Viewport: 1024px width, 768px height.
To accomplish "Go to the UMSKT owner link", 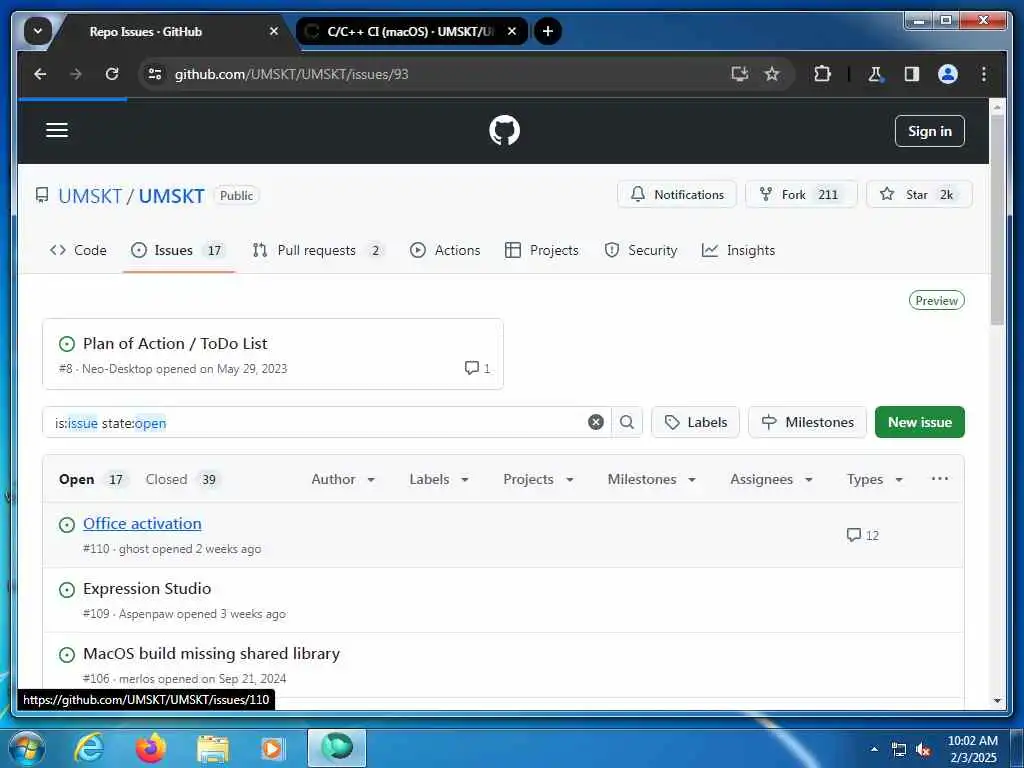I will pos(89,195).
